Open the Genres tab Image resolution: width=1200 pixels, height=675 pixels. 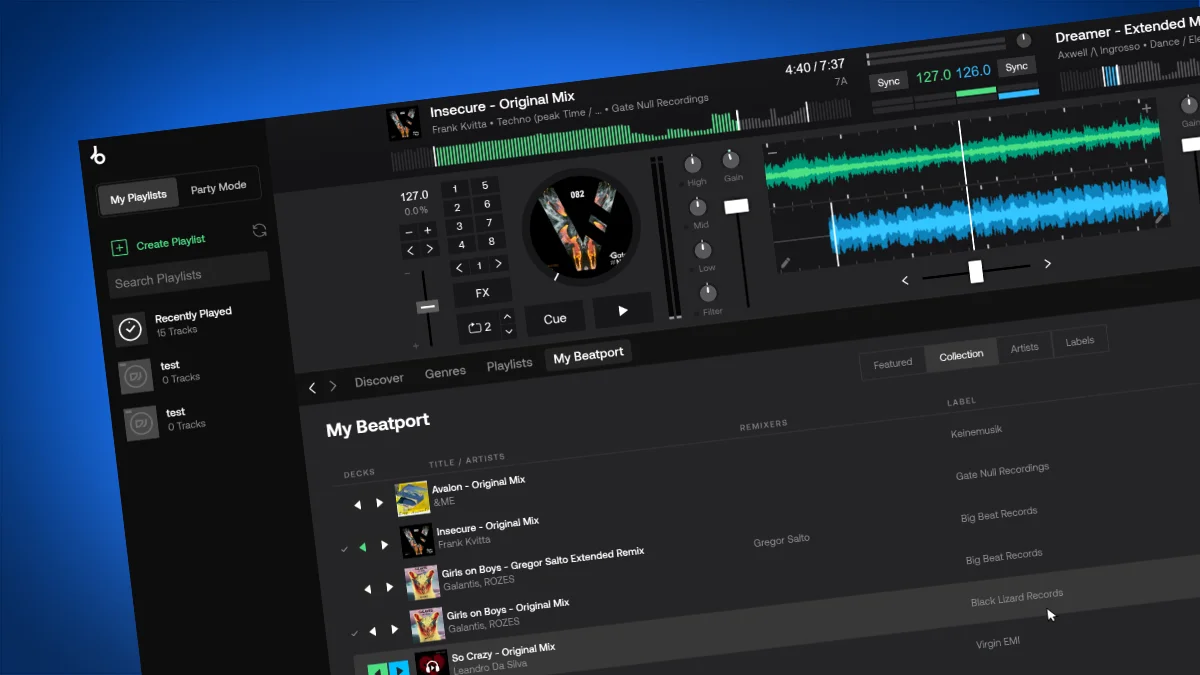click(x=445, y=370)
